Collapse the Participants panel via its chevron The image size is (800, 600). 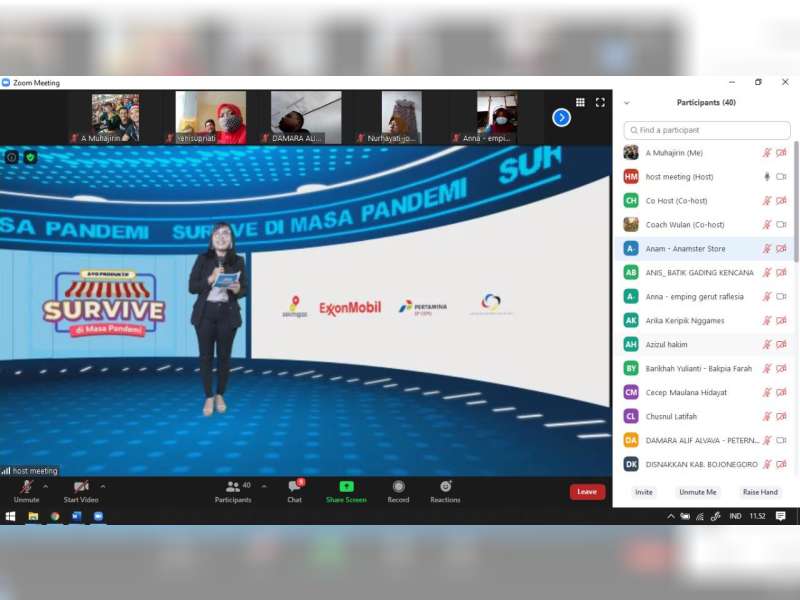[625, 102]
